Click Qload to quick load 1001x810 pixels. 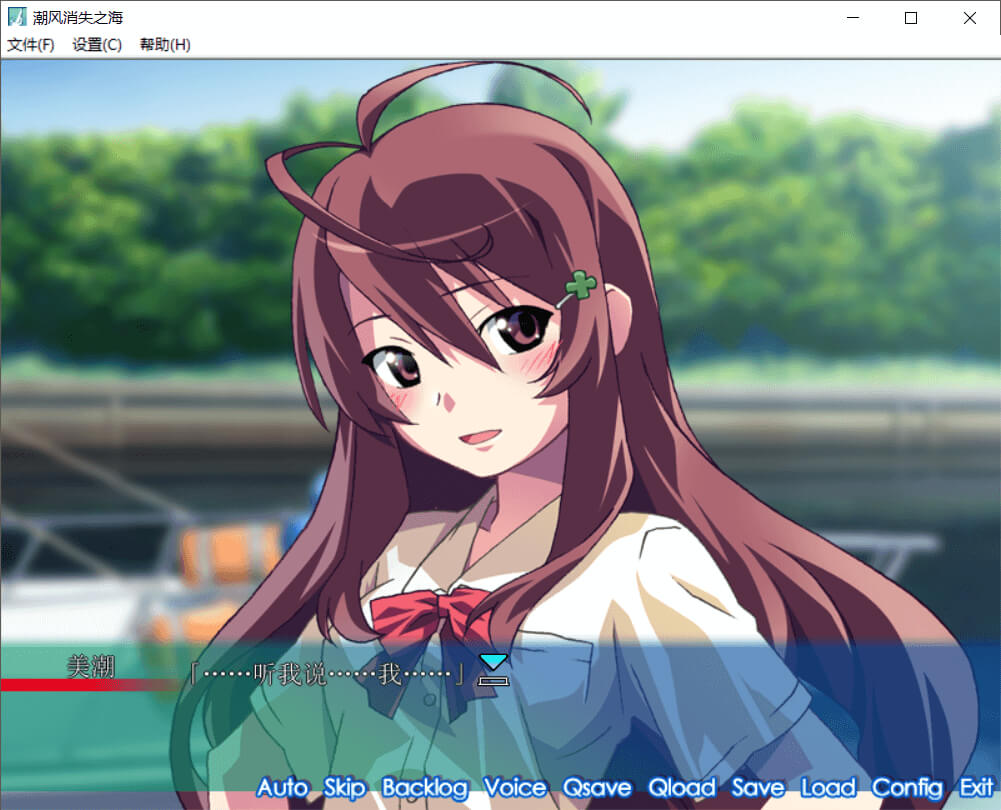click(x=682, y=787)
